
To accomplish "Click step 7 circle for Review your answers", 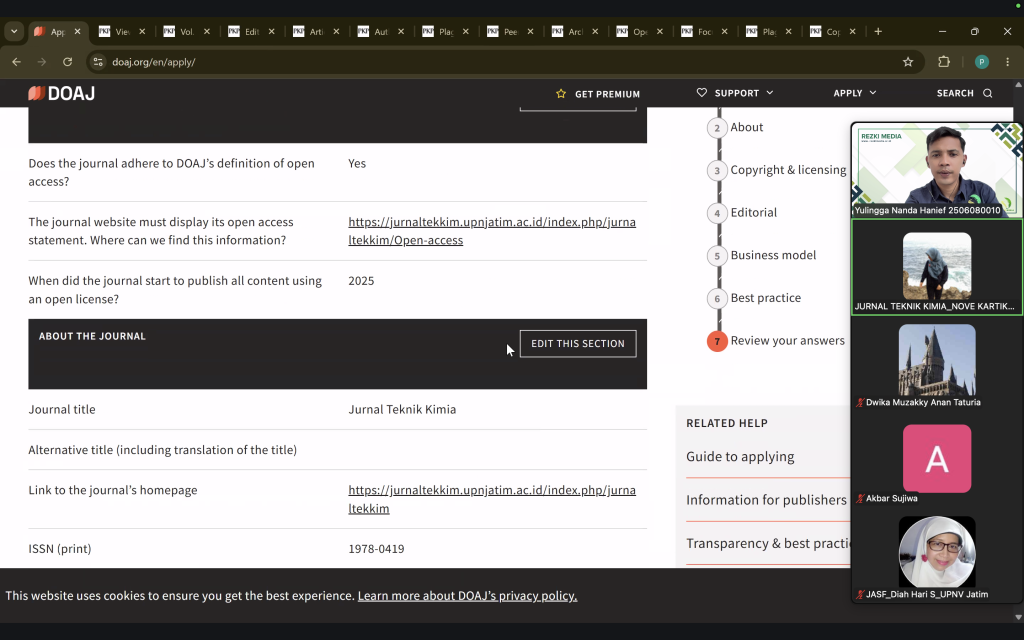I will point(717,341).
